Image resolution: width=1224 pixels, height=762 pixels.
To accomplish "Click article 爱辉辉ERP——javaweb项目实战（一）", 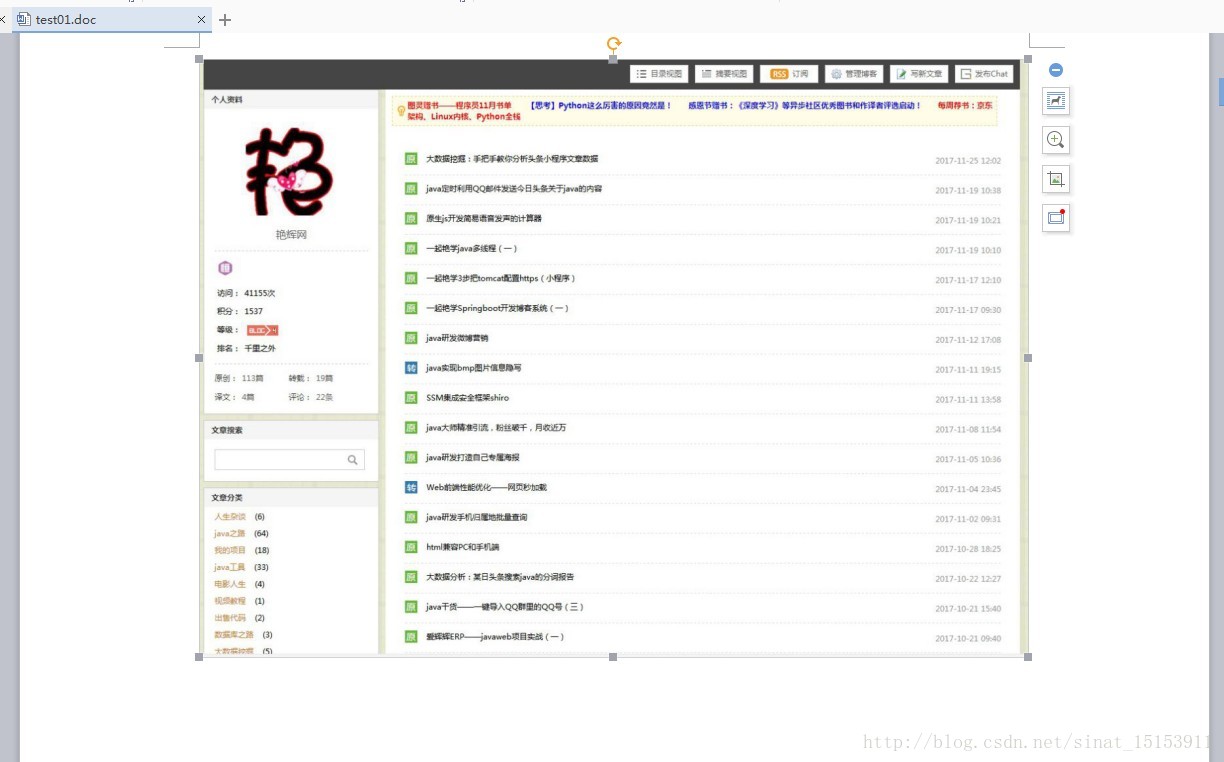I will (x=495, y=637).
